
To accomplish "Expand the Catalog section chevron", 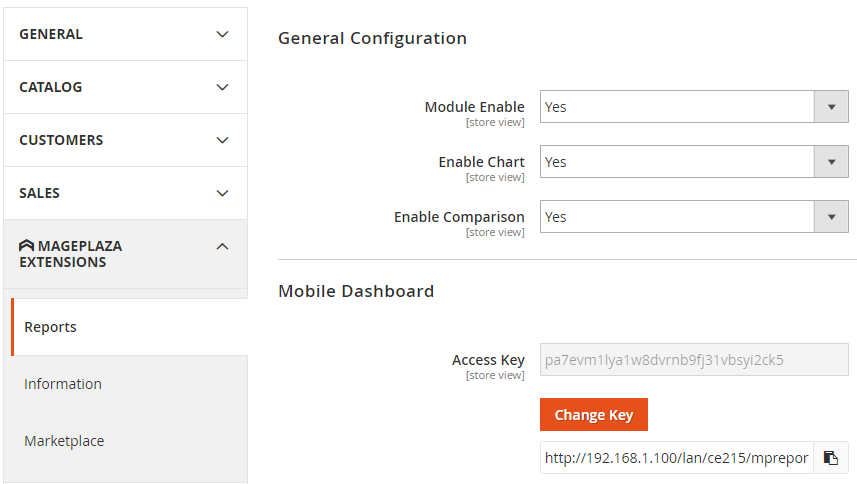I will click(222, 87).
